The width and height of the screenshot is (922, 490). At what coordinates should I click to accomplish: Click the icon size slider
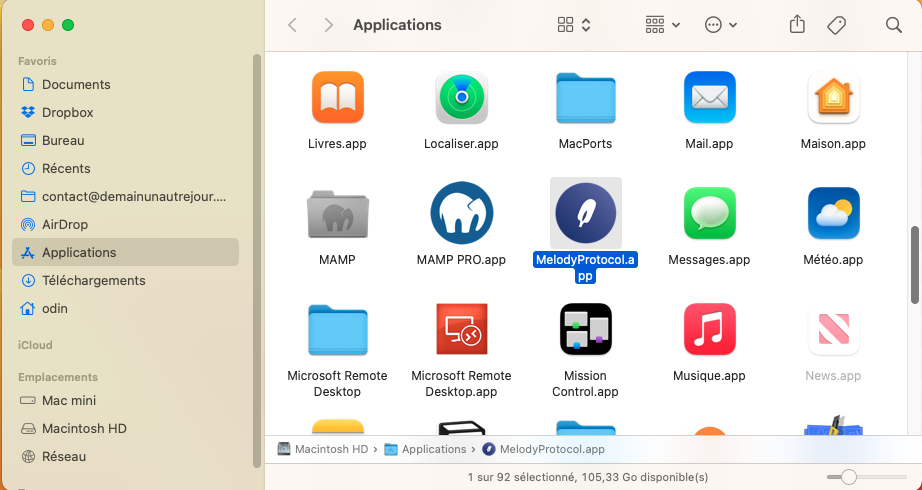(849, 477)
